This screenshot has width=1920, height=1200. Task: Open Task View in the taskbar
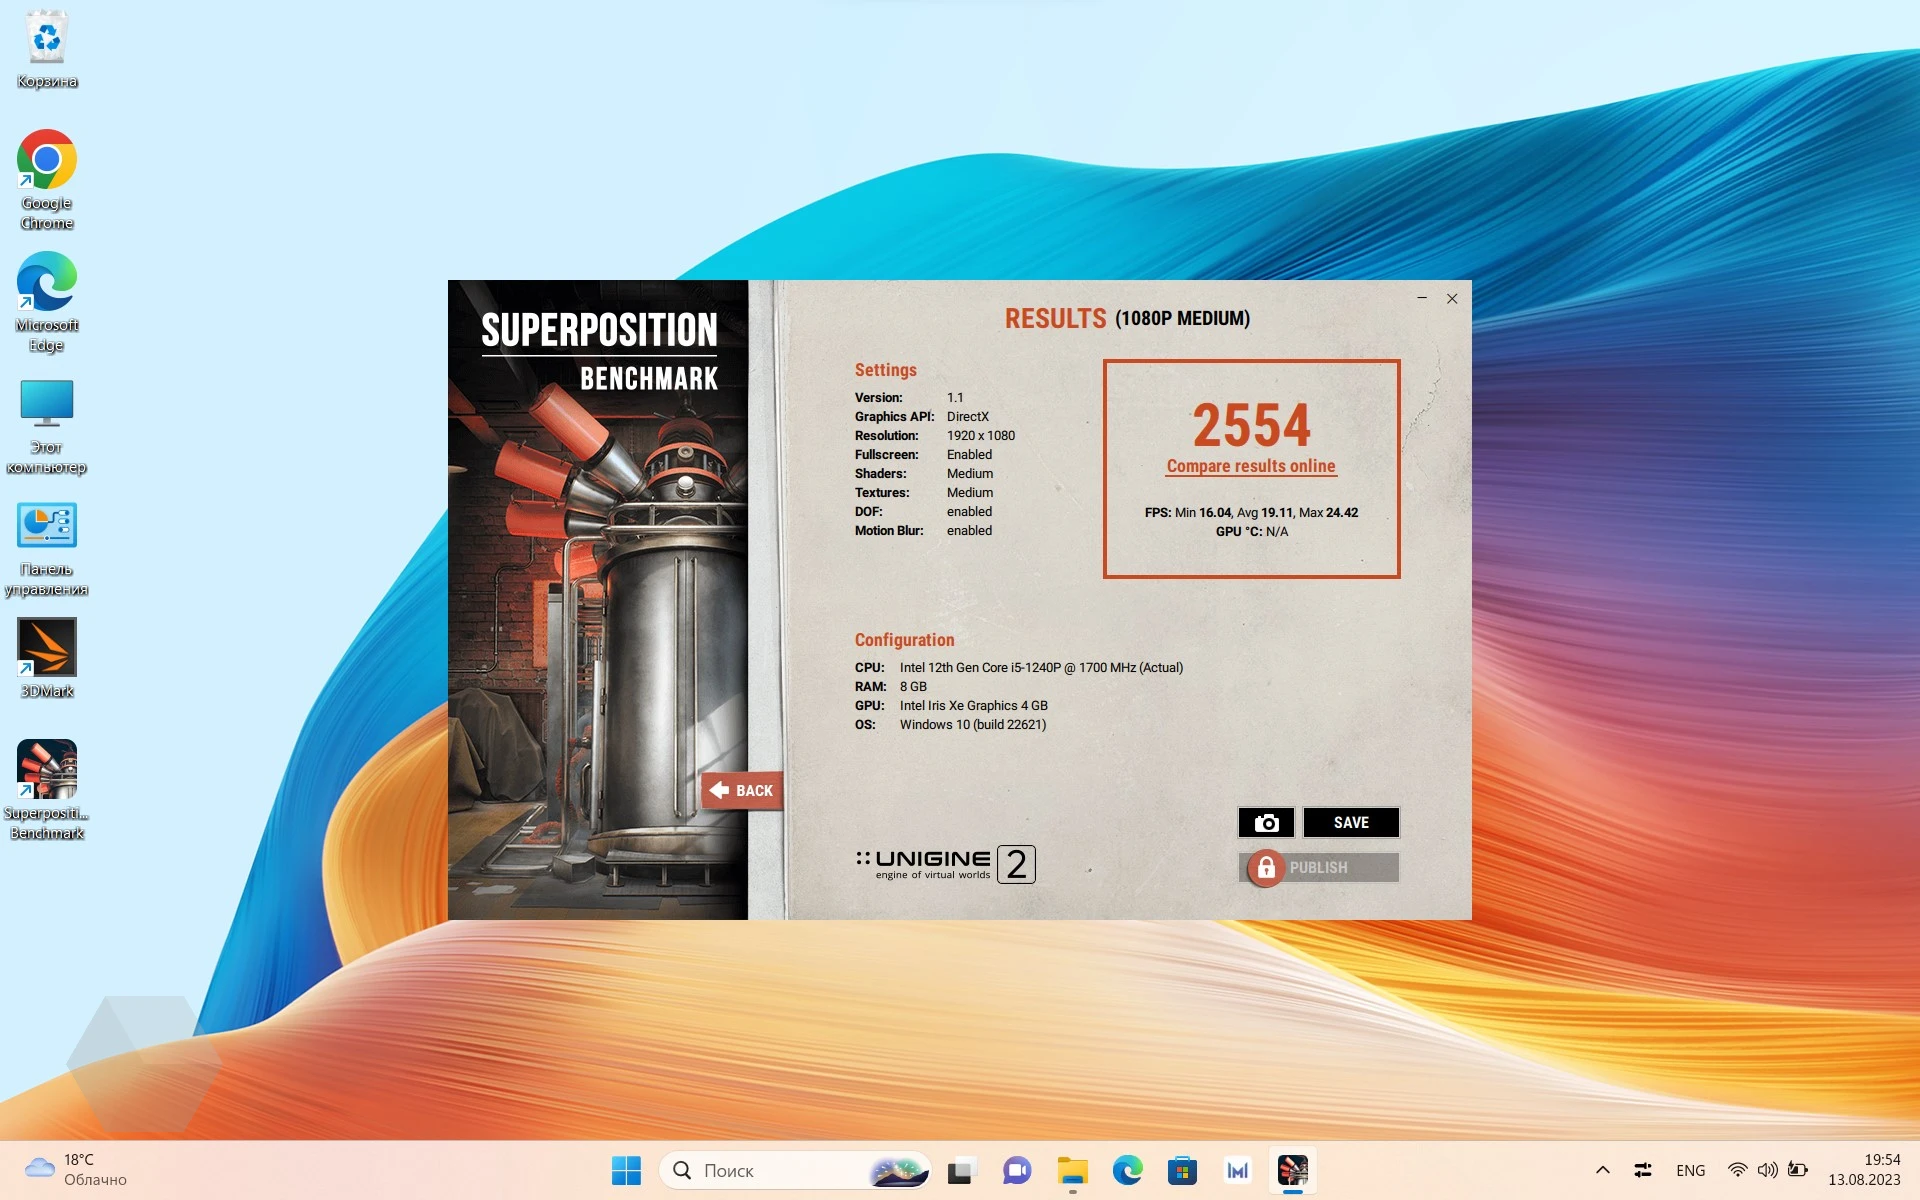[961, 1170]
